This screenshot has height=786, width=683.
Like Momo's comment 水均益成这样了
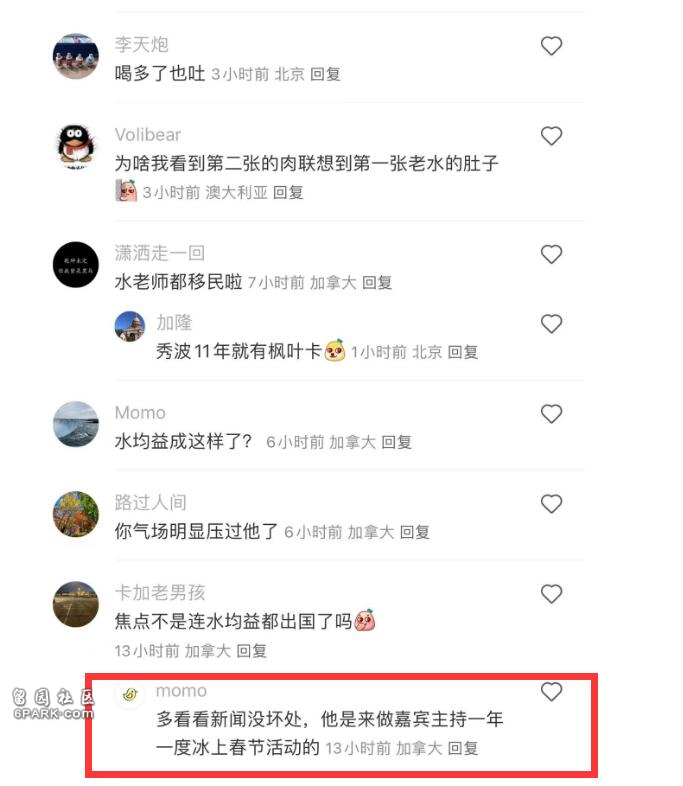(551, 414)
